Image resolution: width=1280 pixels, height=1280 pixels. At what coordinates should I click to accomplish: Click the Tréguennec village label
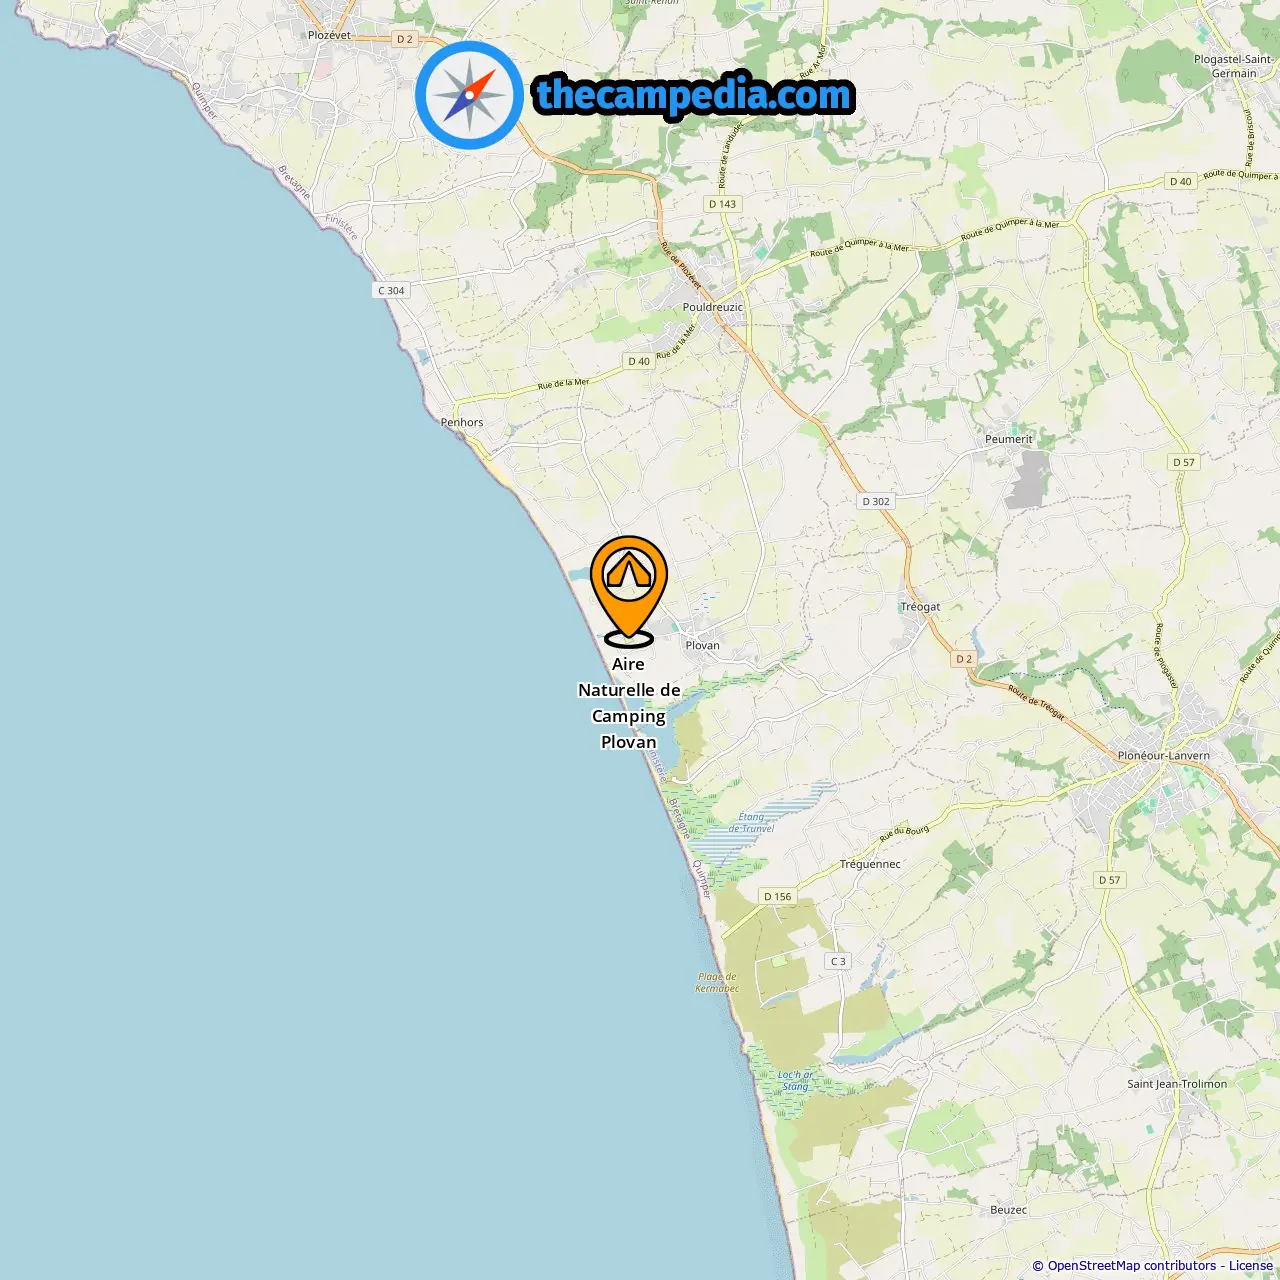coord(870,864)
